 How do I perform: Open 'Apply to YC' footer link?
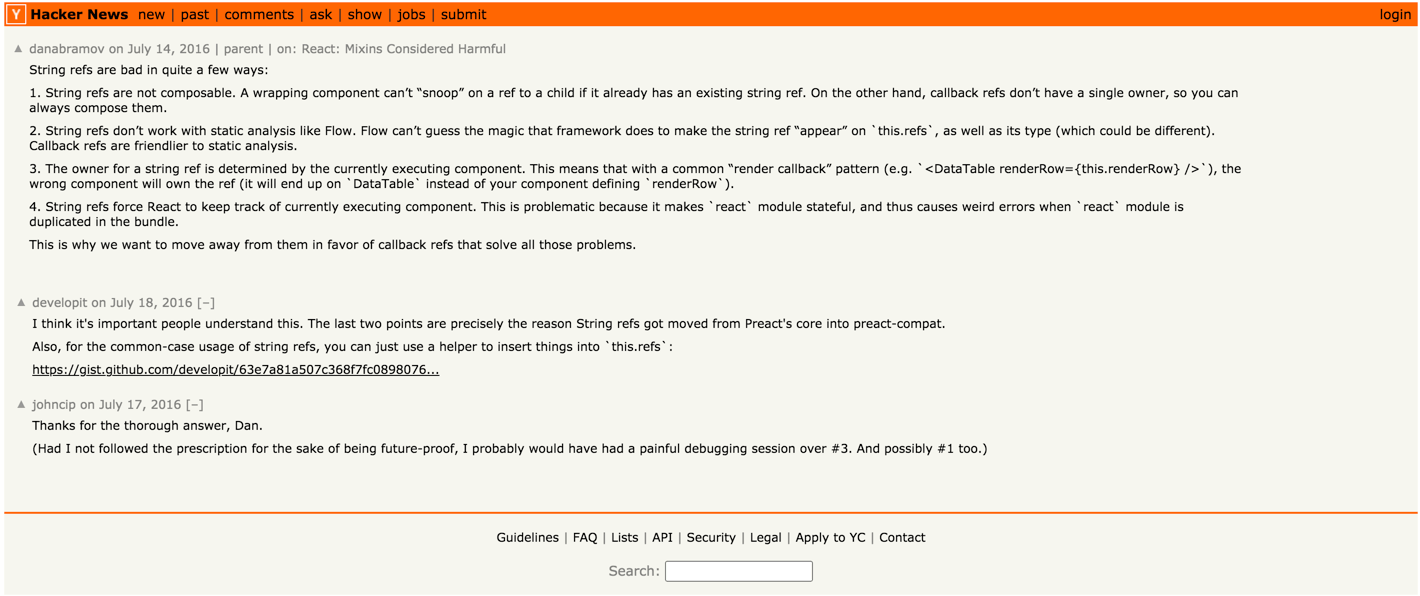(830, 538)
